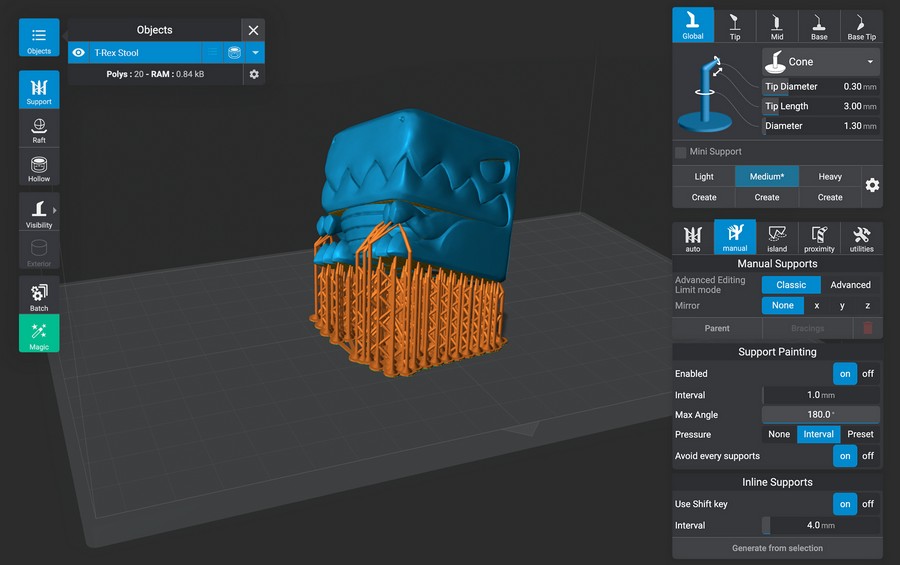
Task: Open support preset settings gear
Action: [872, 185]
